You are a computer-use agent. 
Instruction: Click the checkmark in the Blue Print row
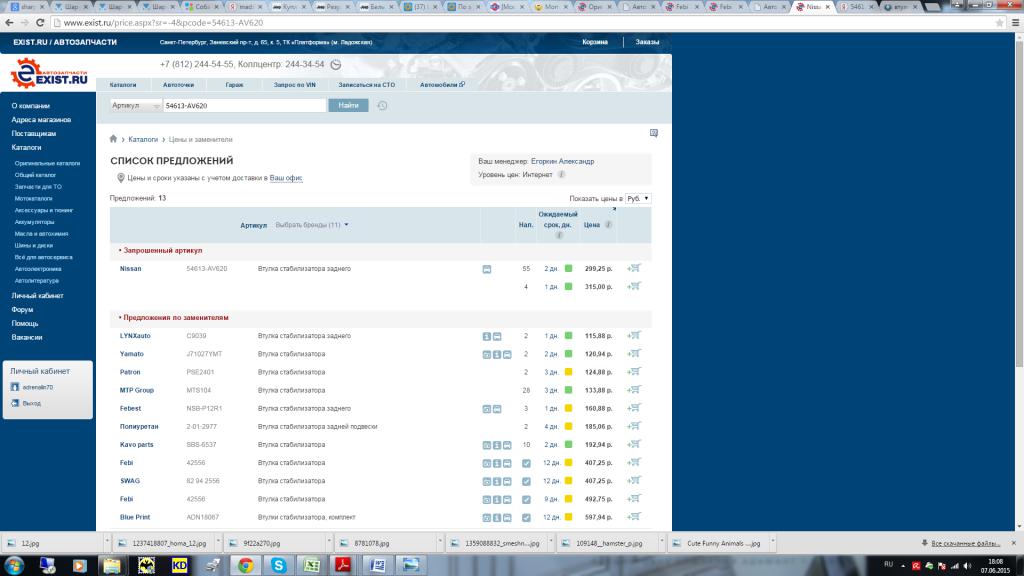coord(526,518)
